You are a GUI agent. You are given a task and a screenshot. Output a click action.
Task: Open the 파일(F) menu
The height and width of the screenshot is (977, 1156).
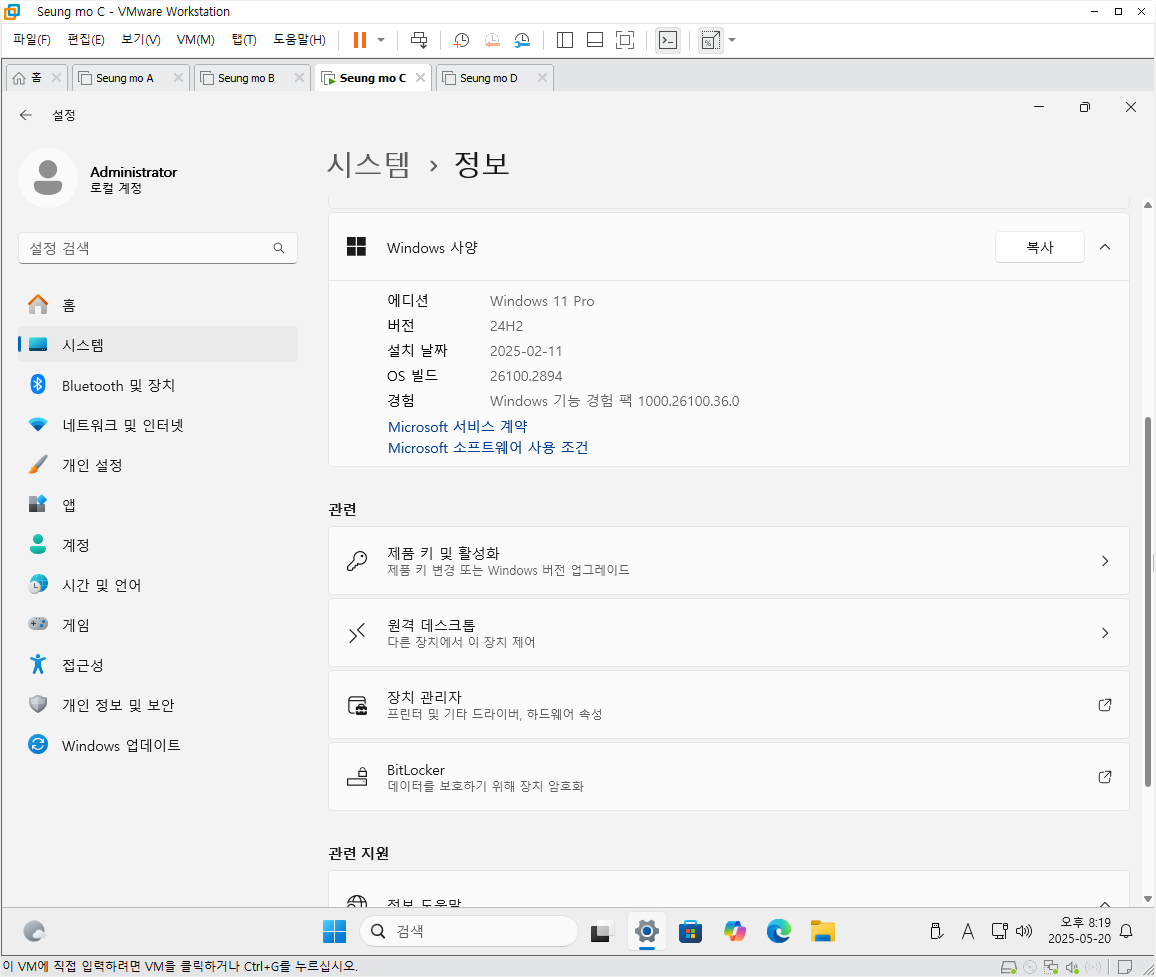[32, 40]
